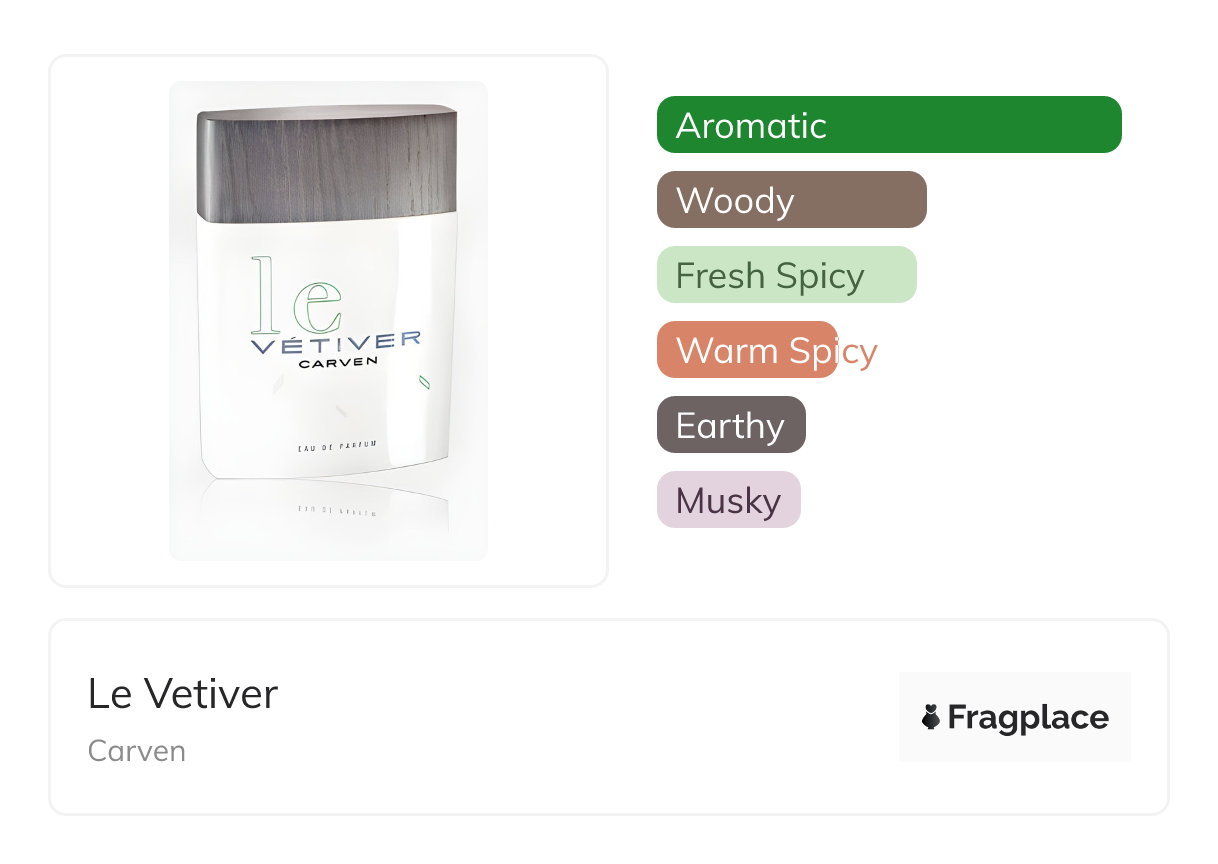Click the Fragplace logo
Viewport: 1218px width, 864px height.
pos(1015,717)
